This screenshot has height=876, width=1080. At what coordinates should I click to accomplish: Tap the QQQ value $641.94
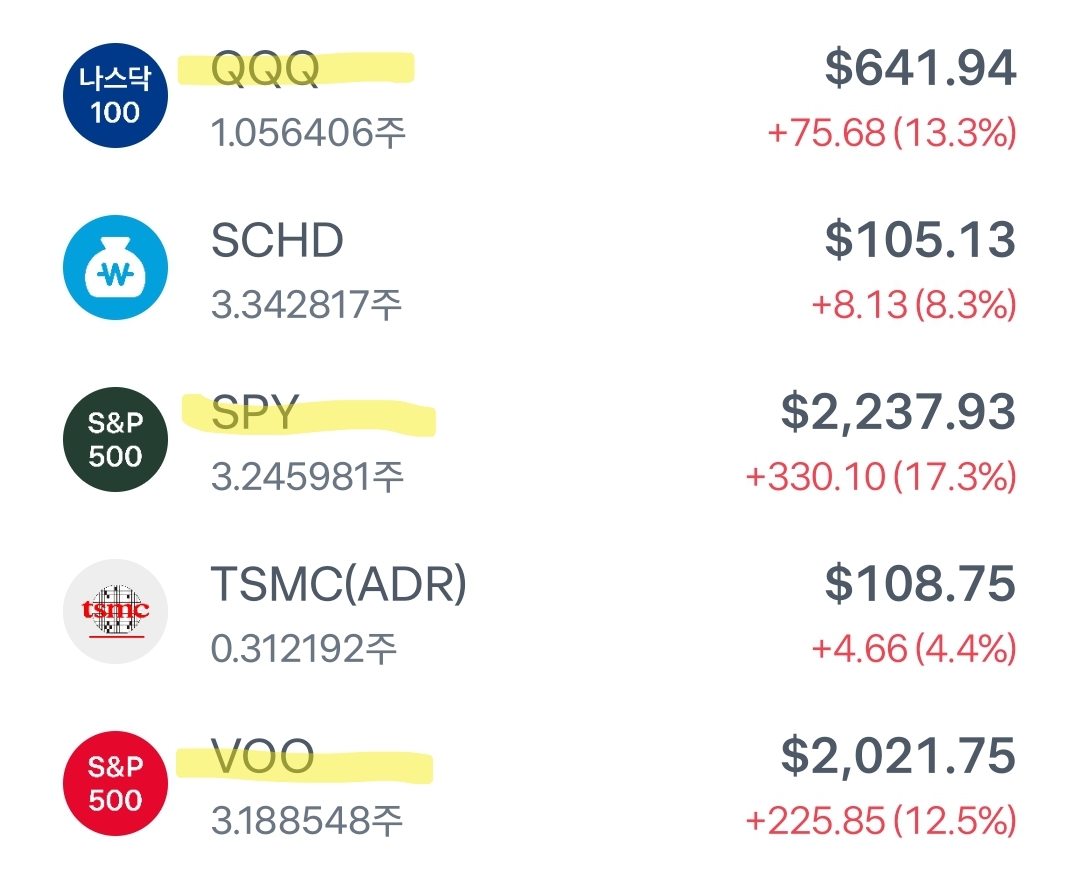(920, 68)
